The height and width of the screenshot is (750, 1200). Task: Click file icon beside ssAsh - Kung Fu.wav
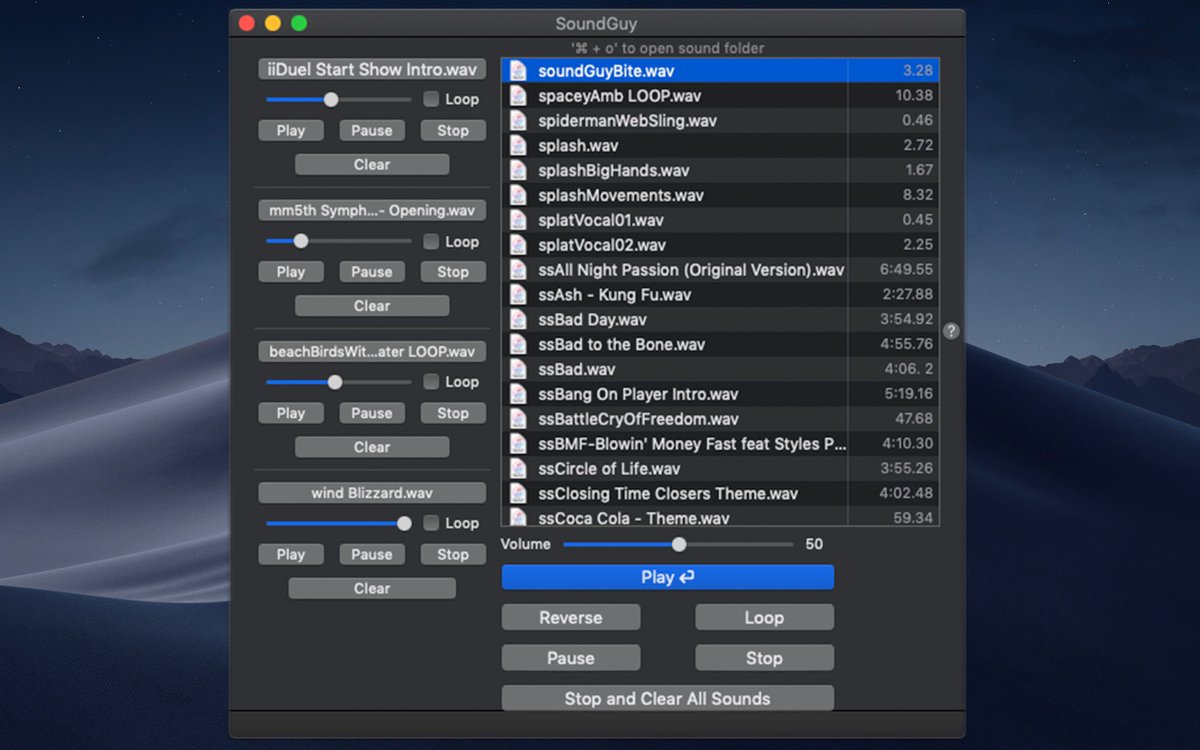518,295
